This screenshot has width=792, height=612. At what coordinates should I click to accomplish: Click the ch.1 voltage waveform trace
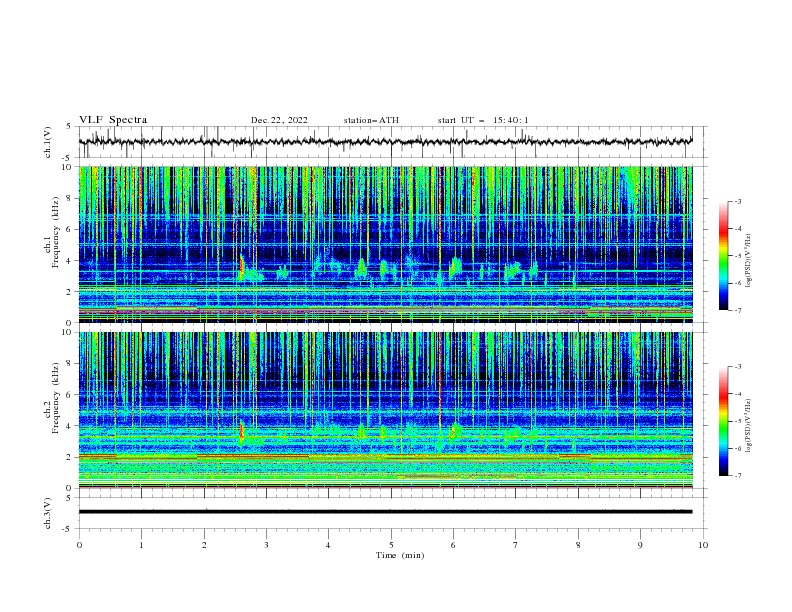385,142
